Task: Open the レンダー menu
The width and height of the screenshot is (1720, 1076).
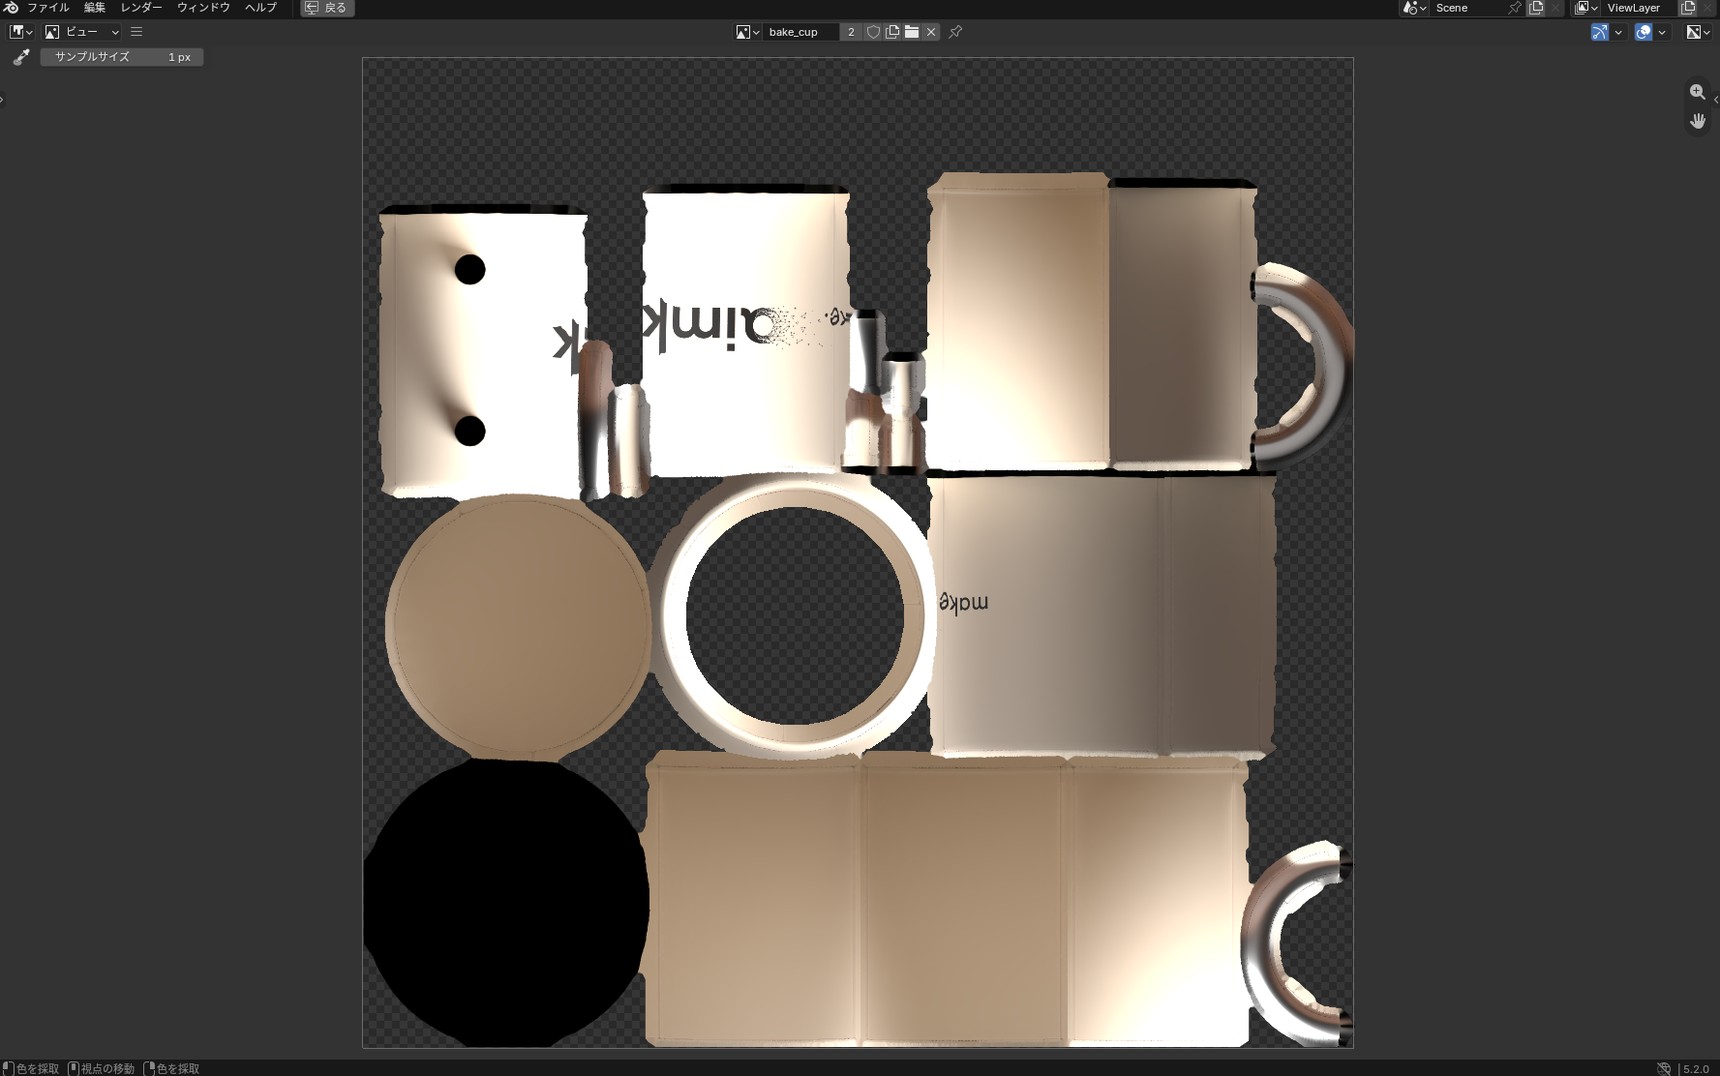Action: point(141,7)
